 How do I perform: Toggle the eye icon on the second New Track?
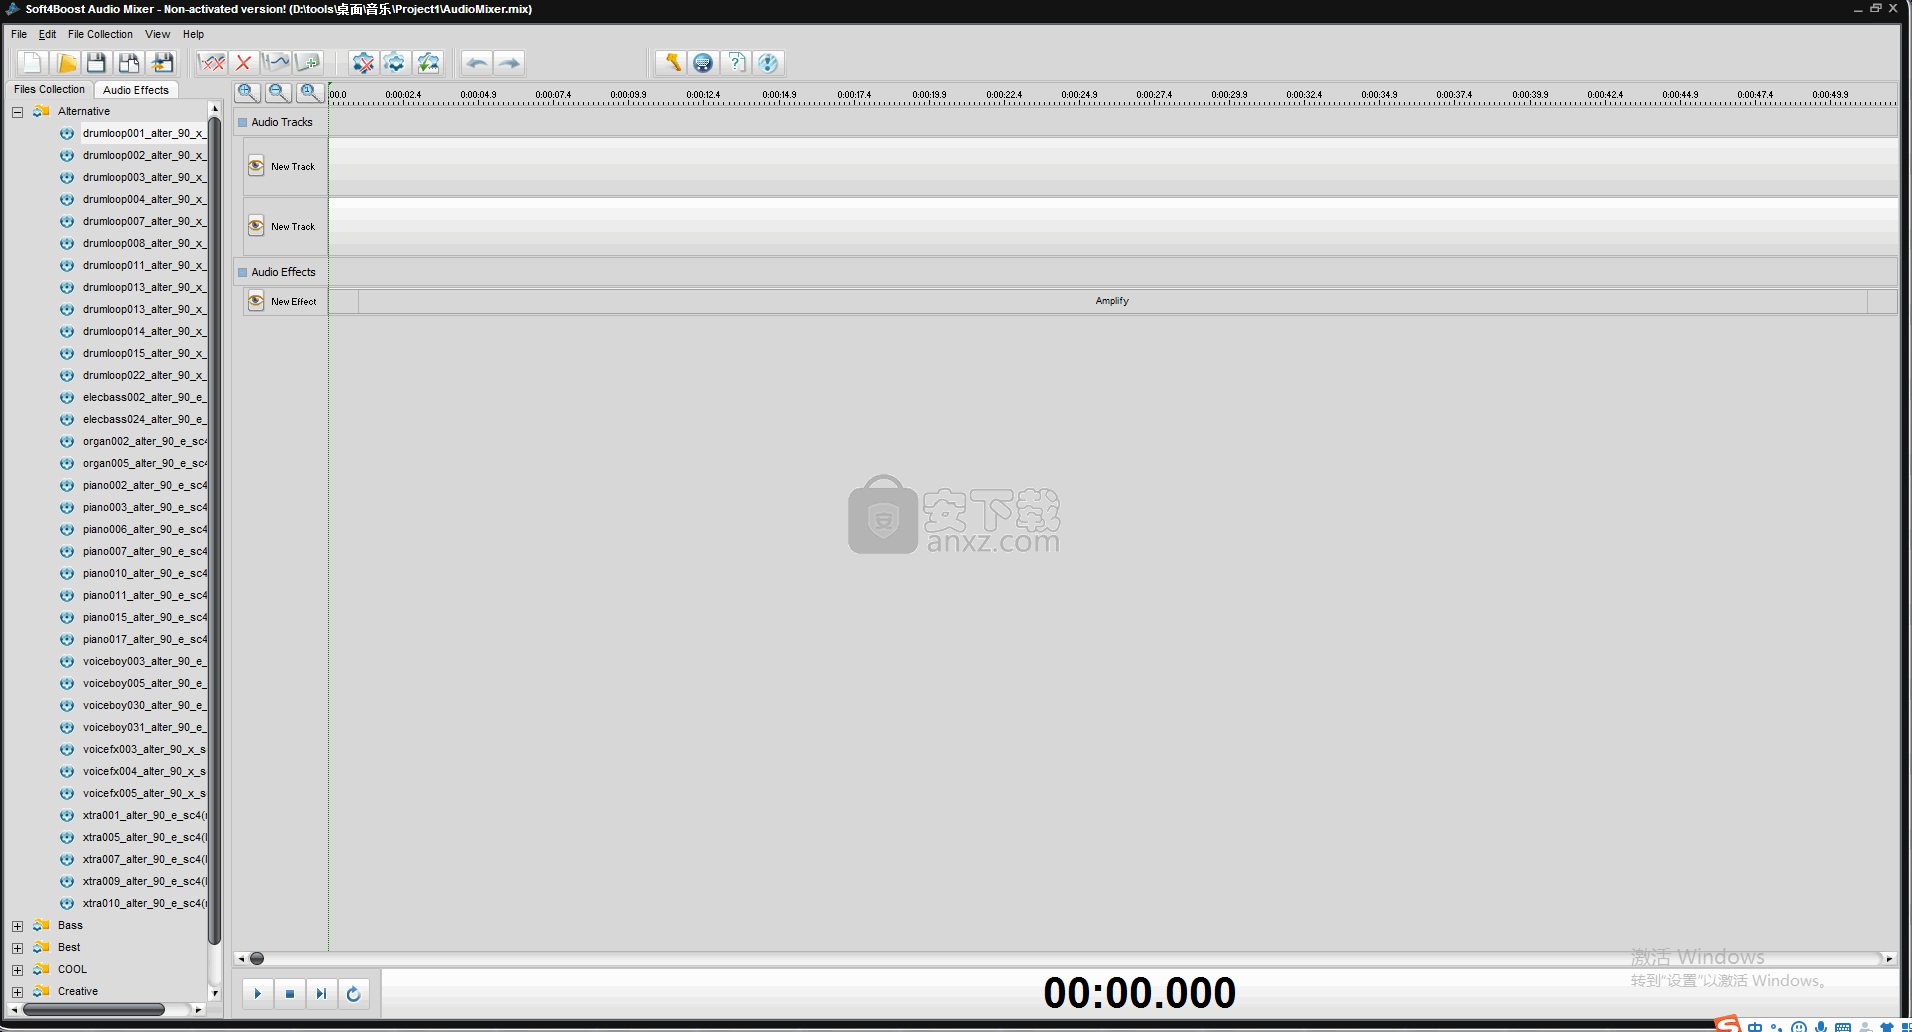[256, 226]
